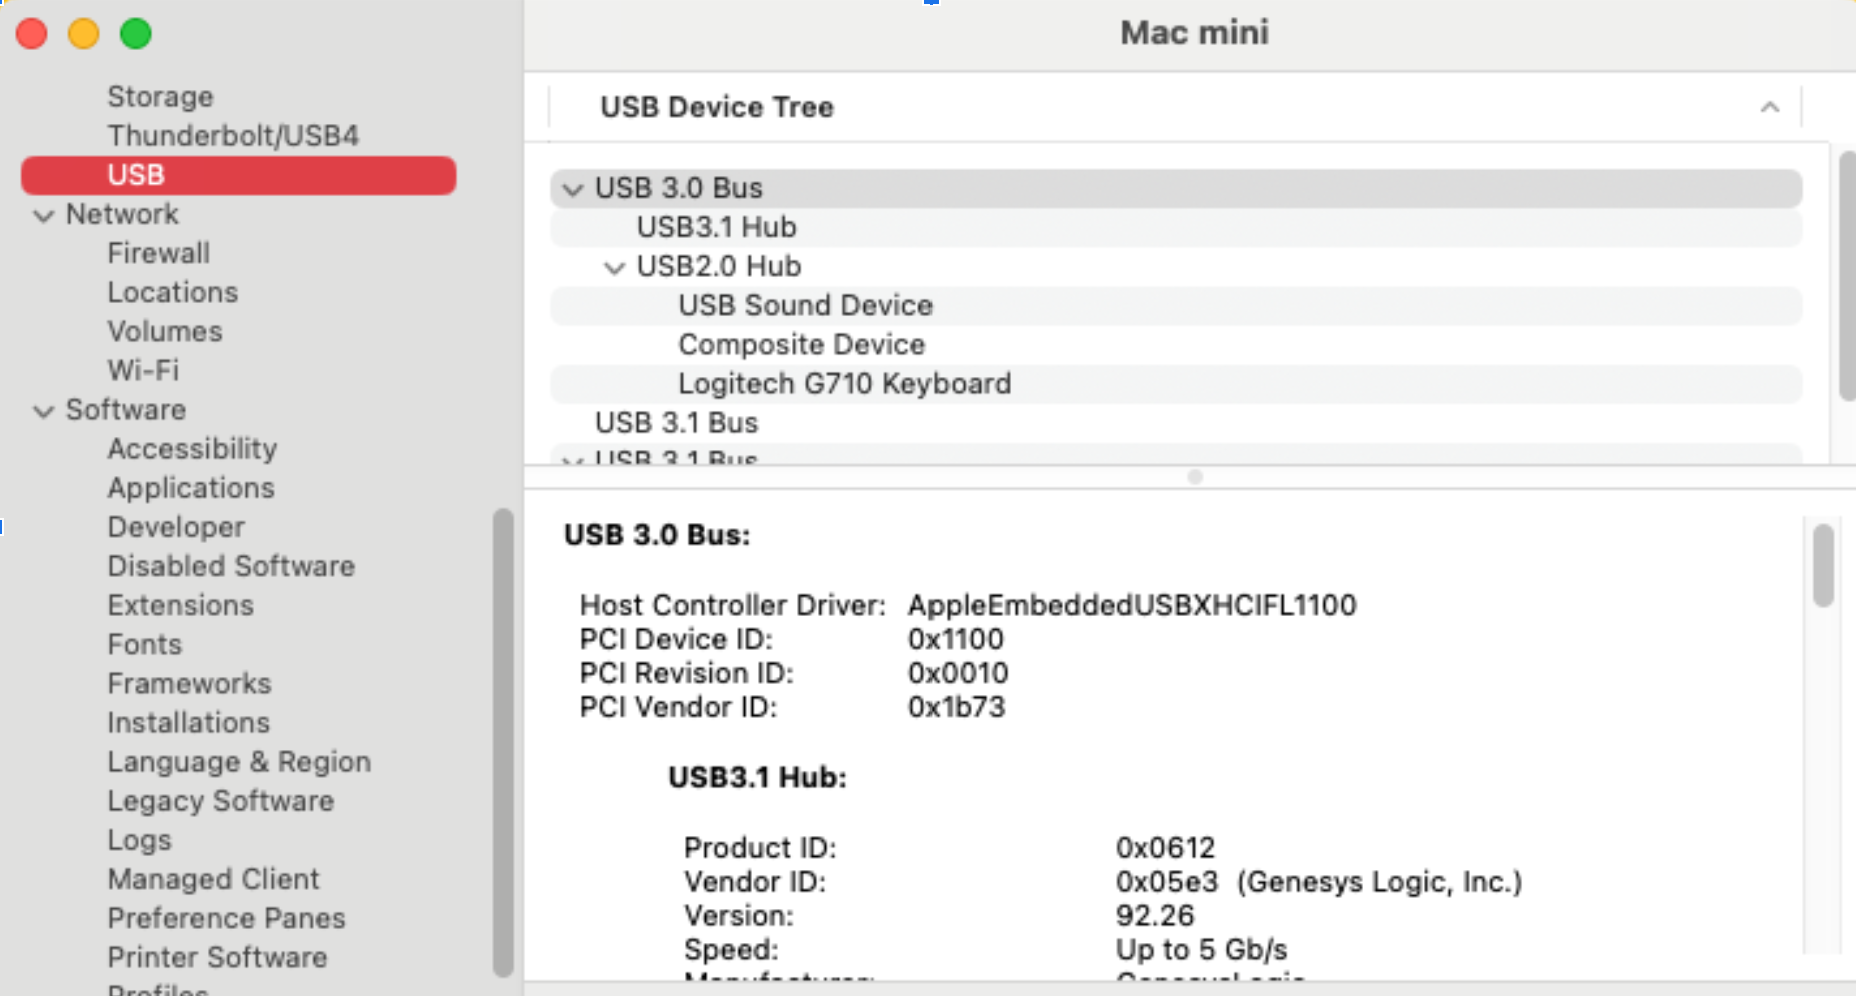The width and height of the screenshot is (1856, 996).
Task: Select Language & Region in the sidebar
Action: 239,761
